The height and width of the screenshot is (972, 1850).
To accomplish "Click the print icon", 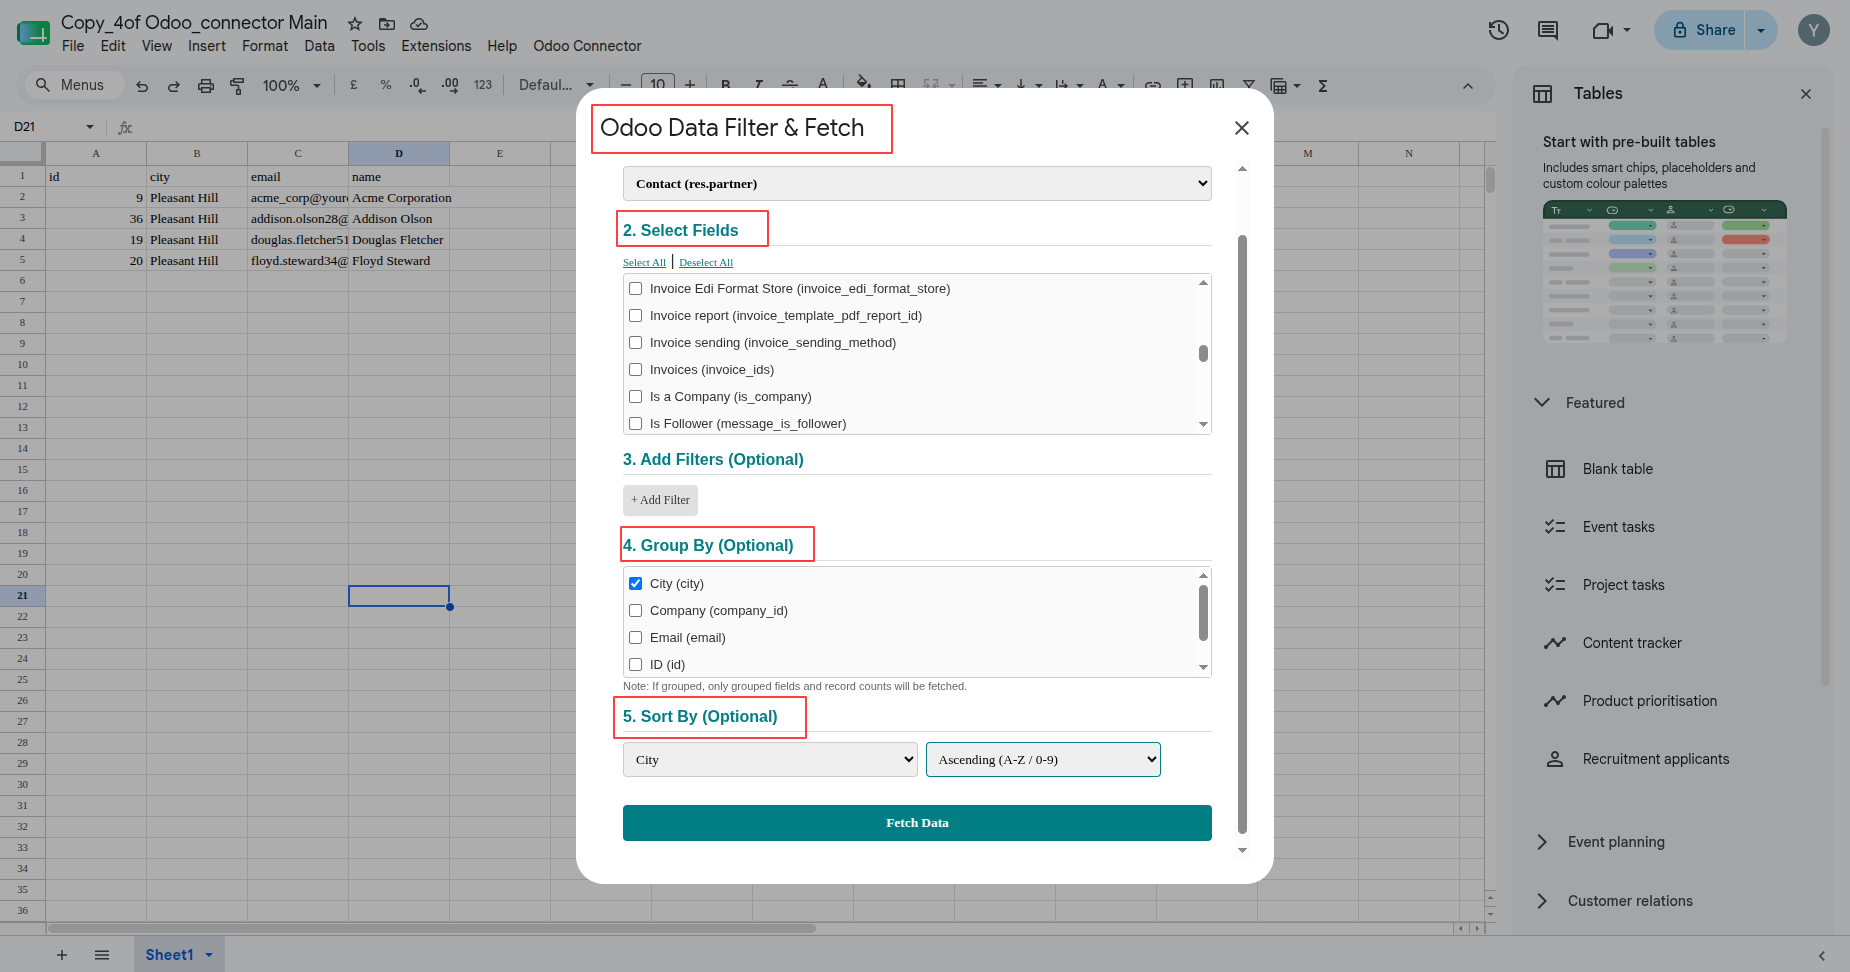I will pos(206,86).
